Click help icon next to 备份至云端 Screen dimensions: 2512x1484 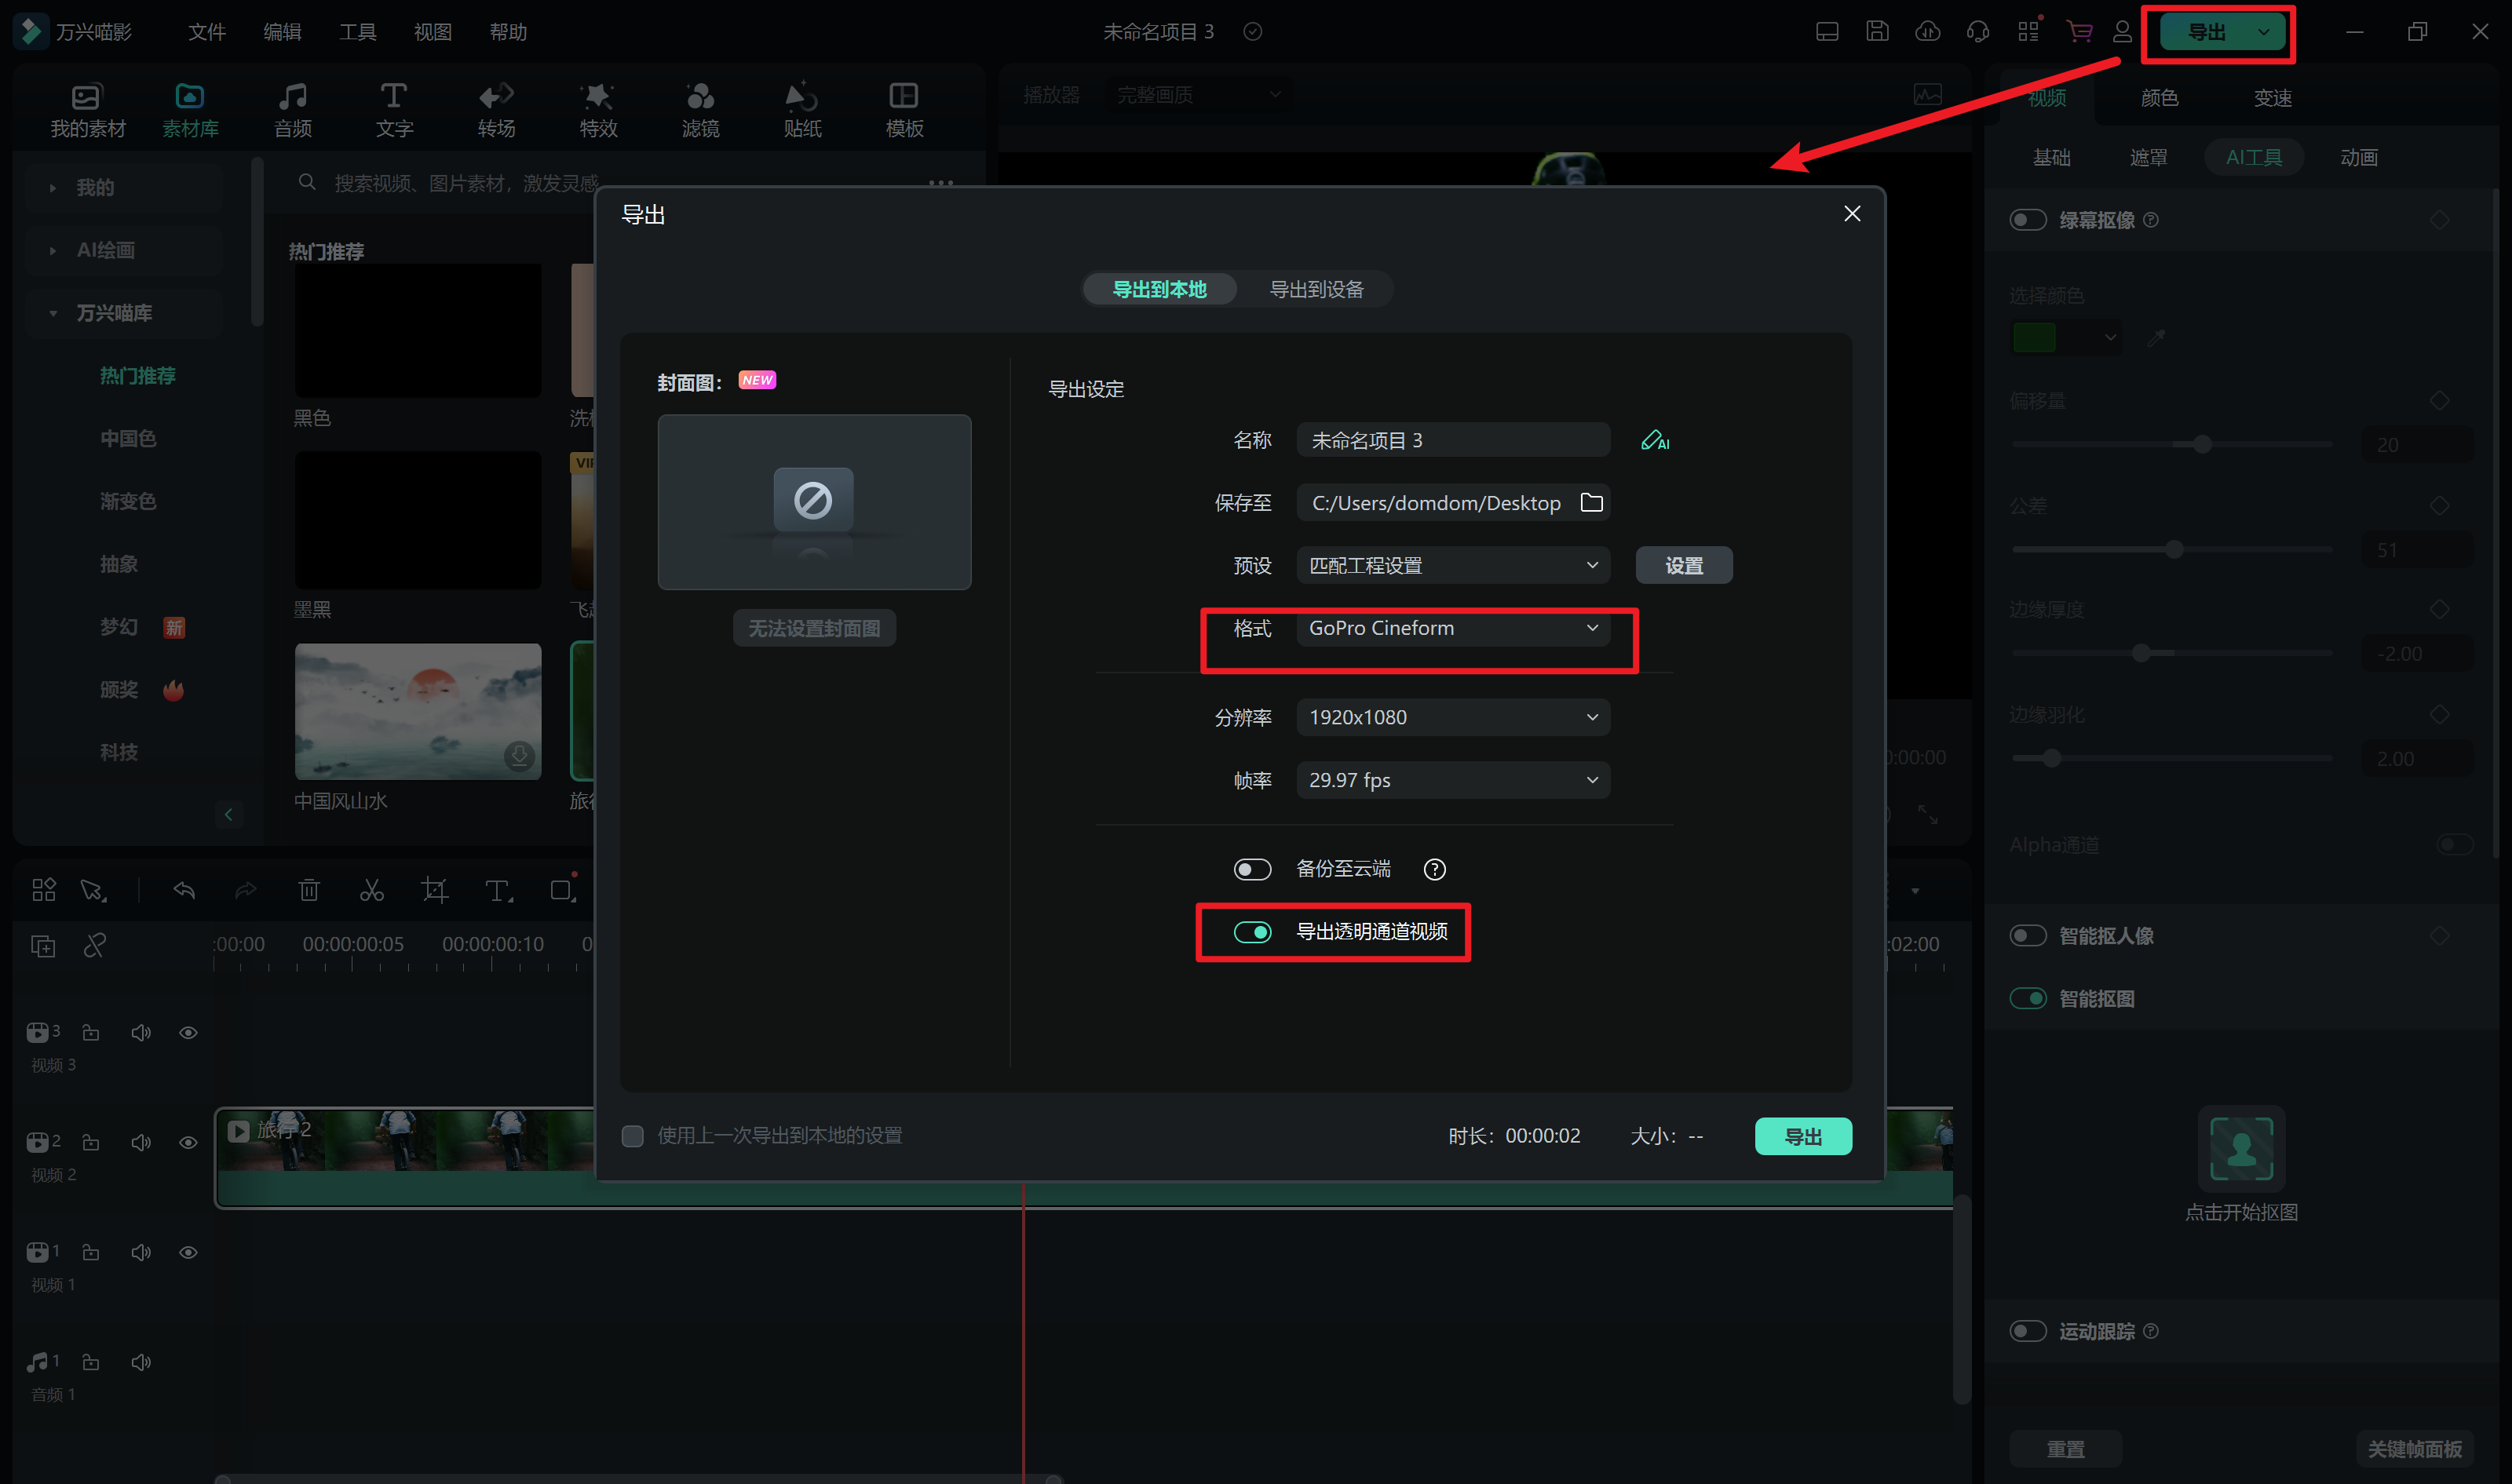(1434, 869)
